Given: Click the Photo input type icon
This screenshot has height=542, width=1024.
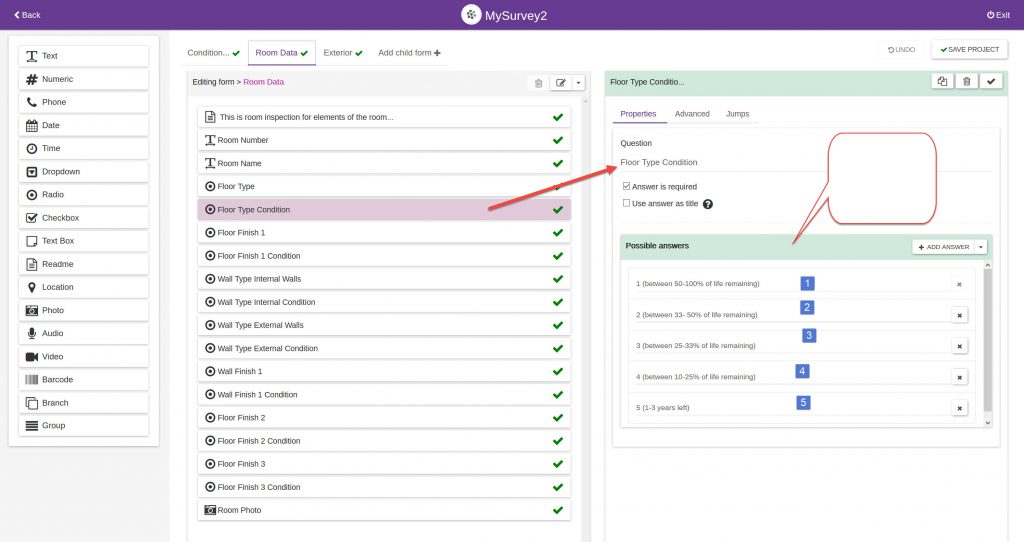Looking at the screenshot, I should [x=32, y=311].
